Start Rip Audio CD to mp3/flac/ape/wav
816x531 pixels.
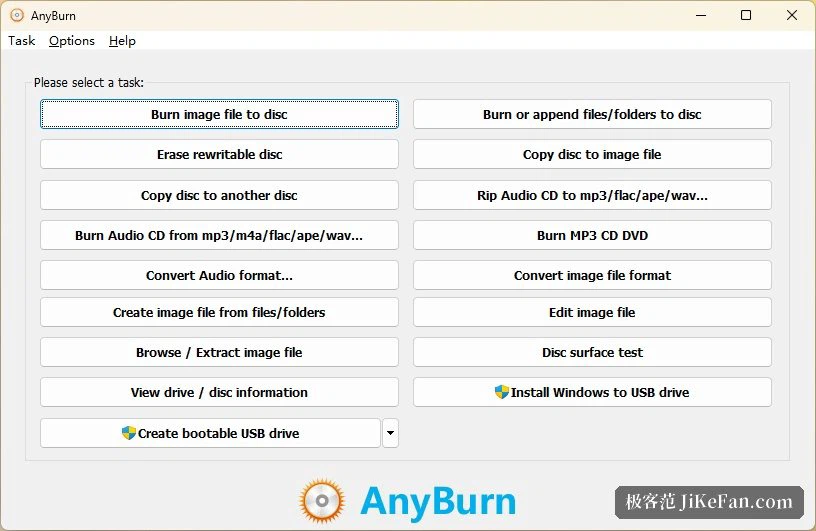click(592, 195)
